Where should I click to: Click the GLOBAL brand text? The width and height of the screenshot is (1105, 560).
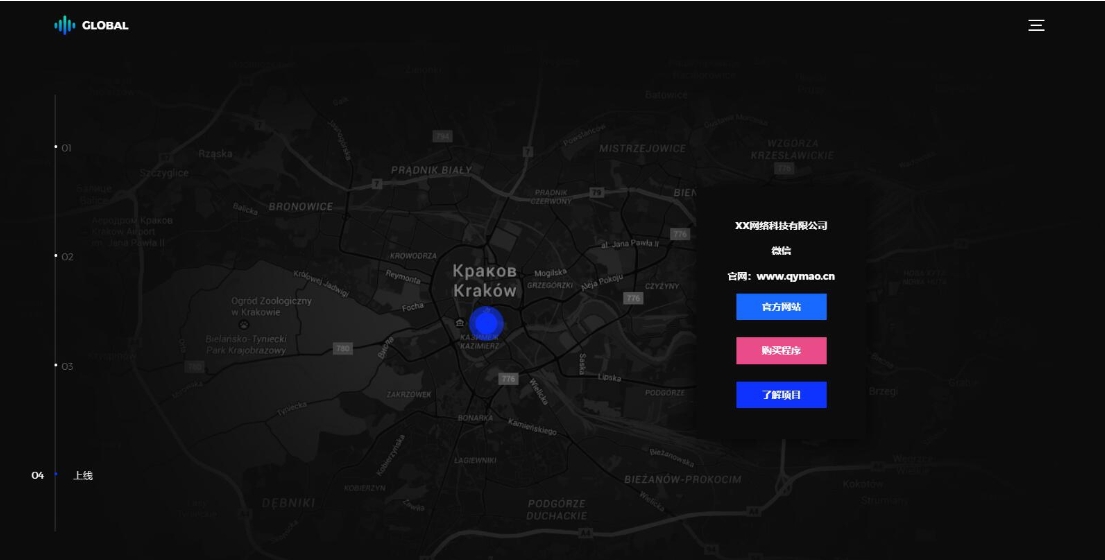105,26
